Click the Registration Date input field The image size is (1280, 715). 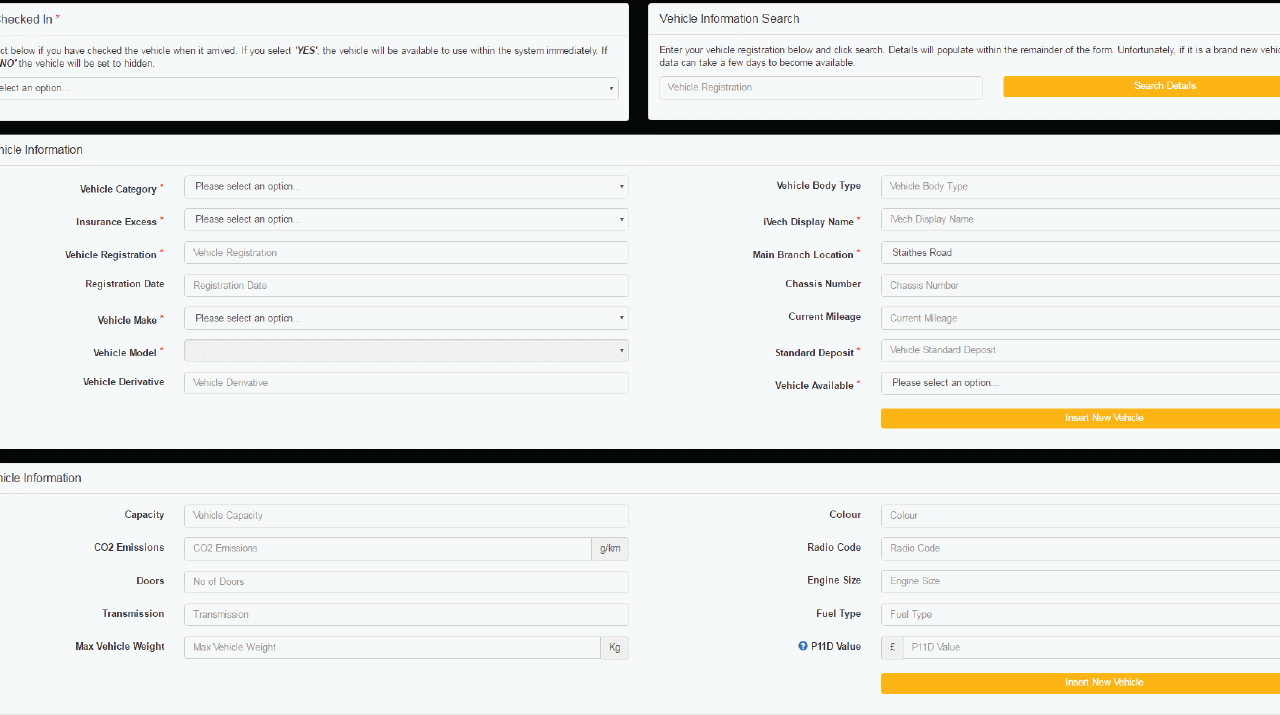click(406, 286)
